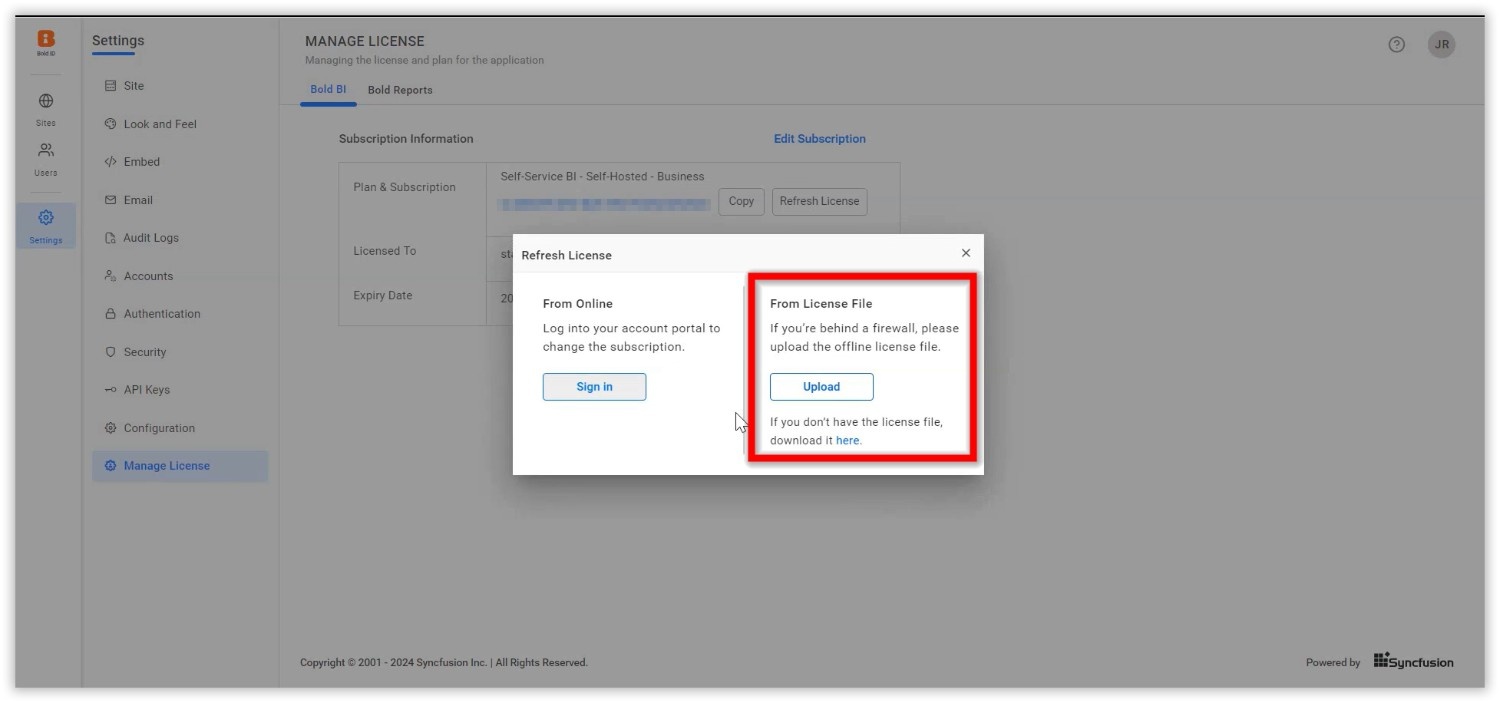Open the Sites globe icon
This screenshot has width=1500, height=703.
pyautogui.click(x=46, y=101)
